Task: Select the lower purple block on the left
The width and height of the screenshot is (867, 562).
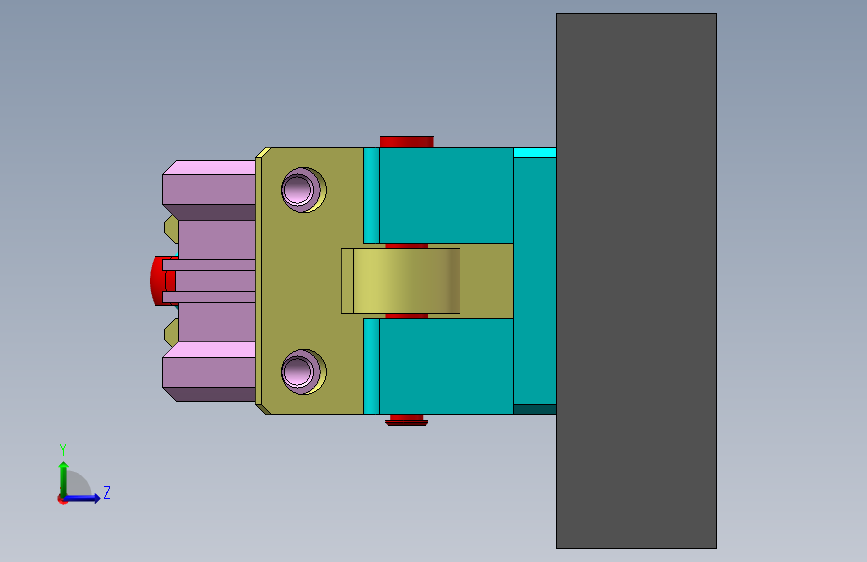Action: click(209, 371)
